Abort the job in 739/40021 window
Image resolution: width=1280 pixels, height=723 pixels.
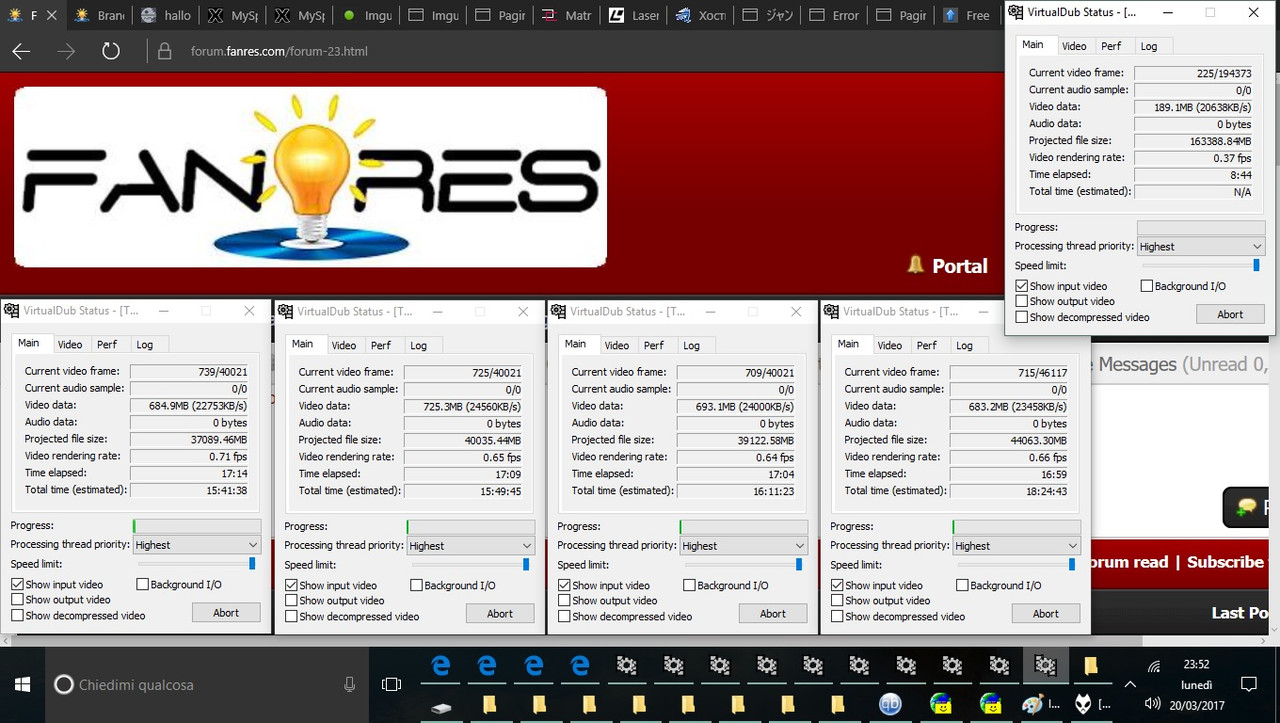(226, 612)
